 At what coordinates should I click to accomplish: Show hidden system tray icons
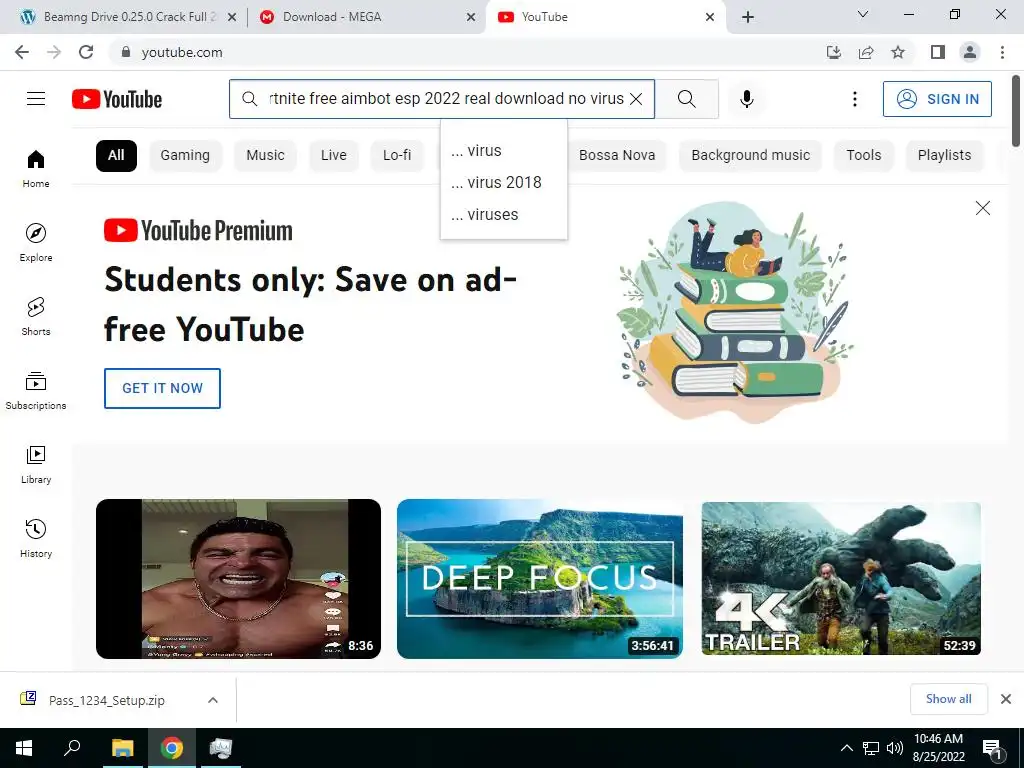point(846,748)
